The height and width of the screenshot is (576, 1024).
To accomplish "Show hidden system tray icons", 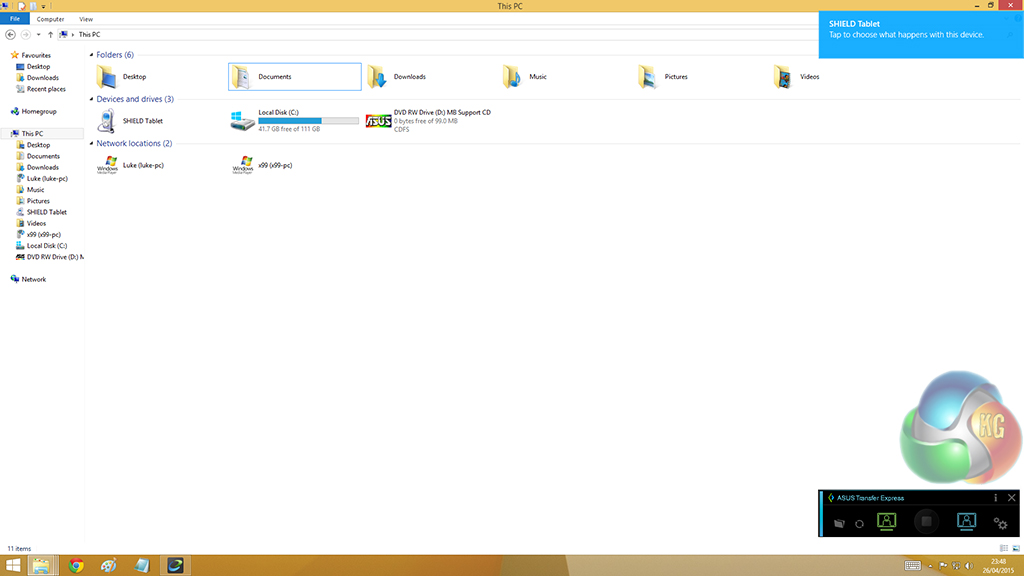I will pyautogui.click(x=930, y=566).
